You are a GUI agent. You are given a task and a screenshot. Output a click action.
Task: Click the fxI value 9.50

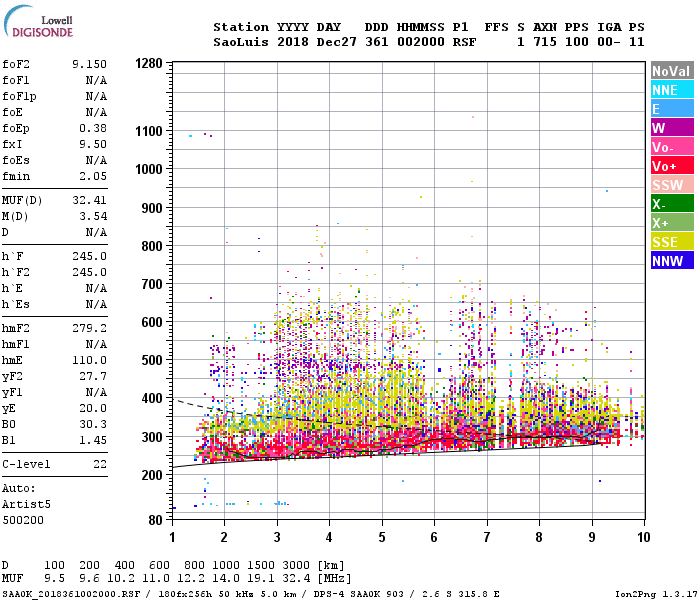click(93, 144)
